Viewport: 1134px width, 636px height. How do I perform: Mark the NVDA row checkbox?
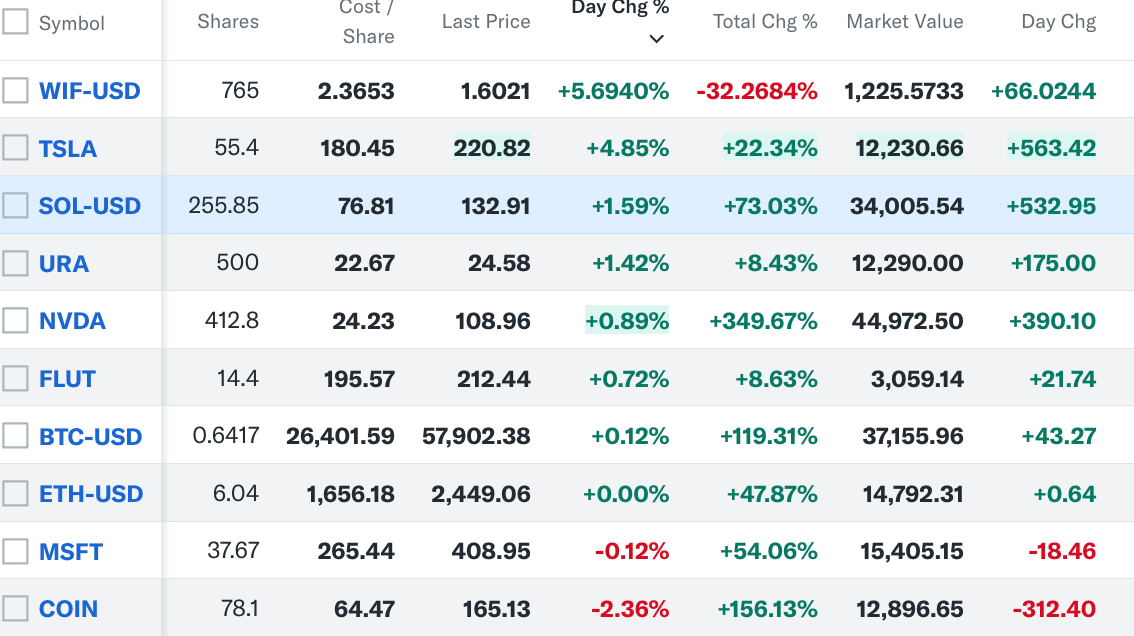15,321
